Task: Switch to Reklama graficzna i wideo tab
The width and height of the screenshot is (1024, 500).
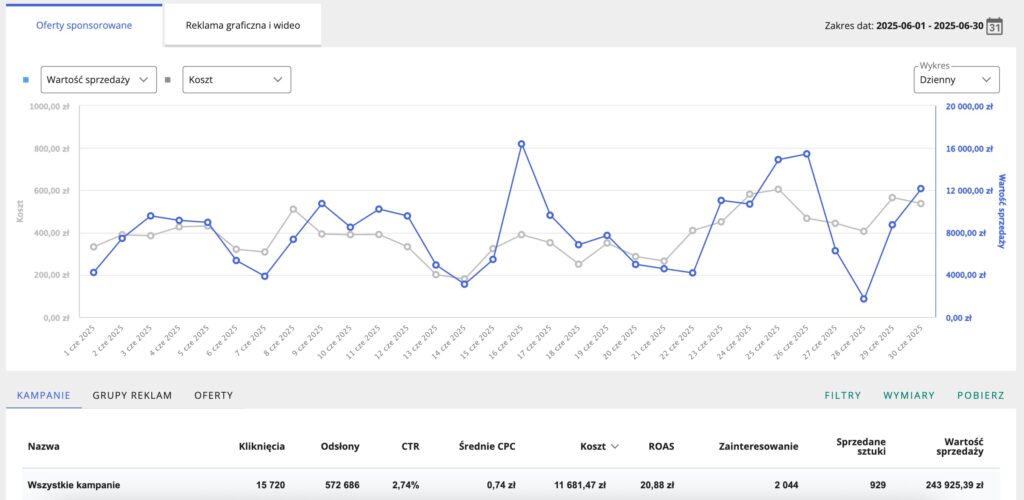Action: pyautogui.click(x=242, y=25)
